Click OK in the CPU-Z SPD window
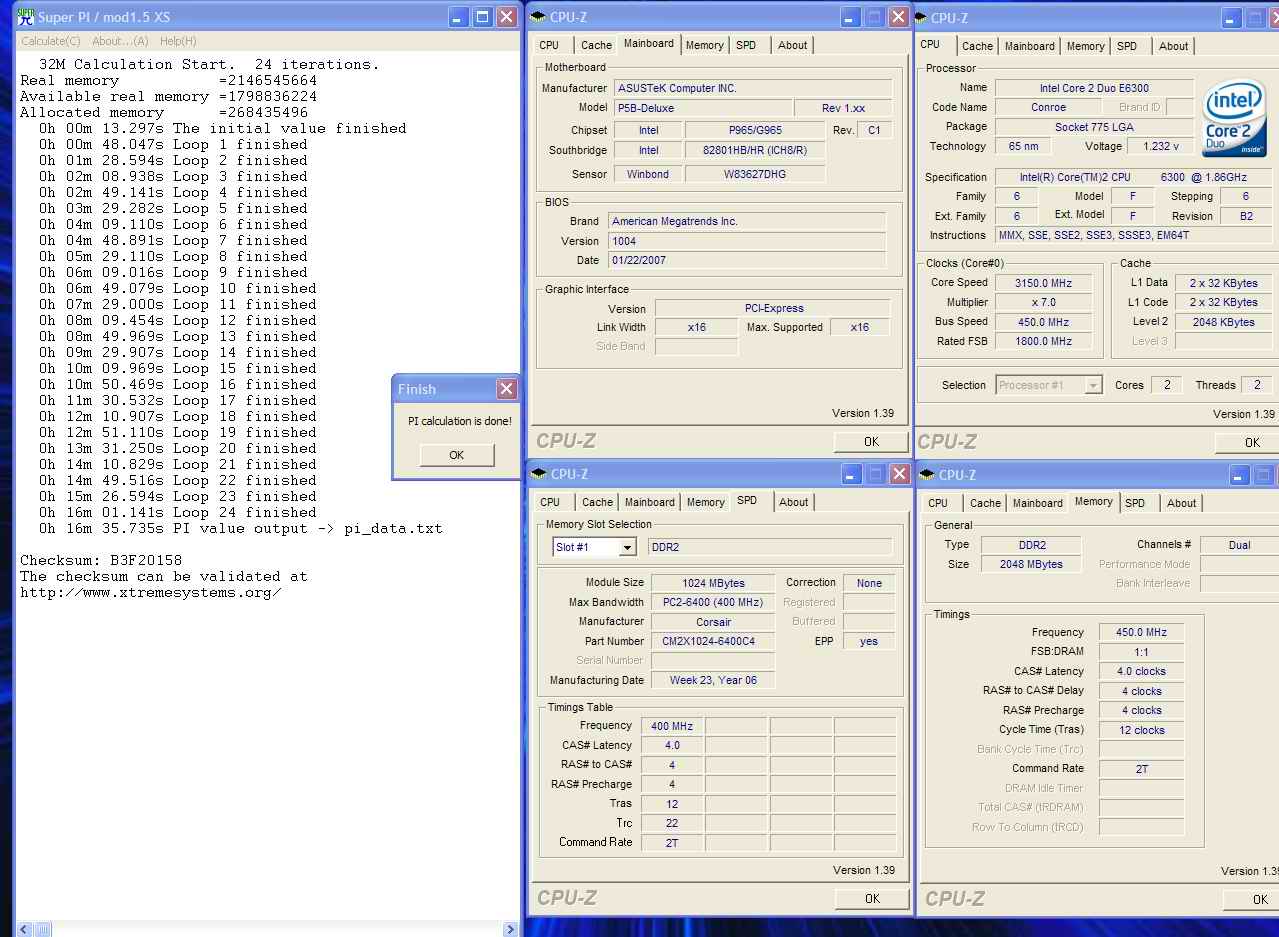This screenshot has width=1279, height=937. coord(872,898)
